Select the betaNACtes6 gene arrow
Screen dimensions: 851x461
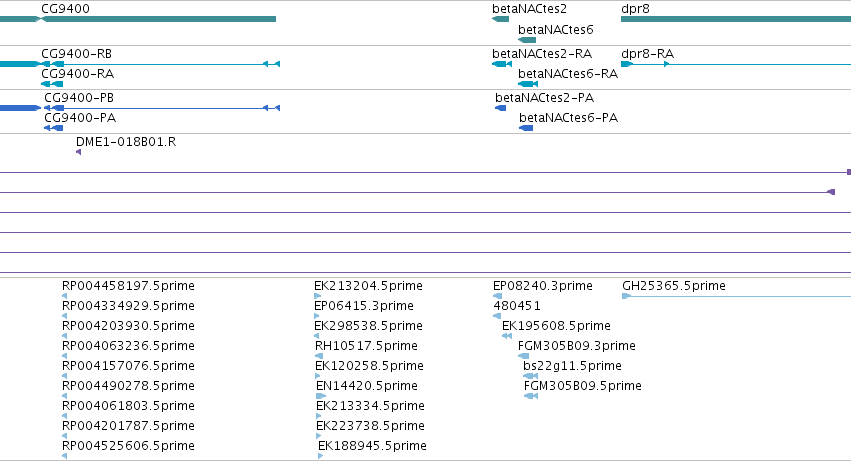click(527, 40)
